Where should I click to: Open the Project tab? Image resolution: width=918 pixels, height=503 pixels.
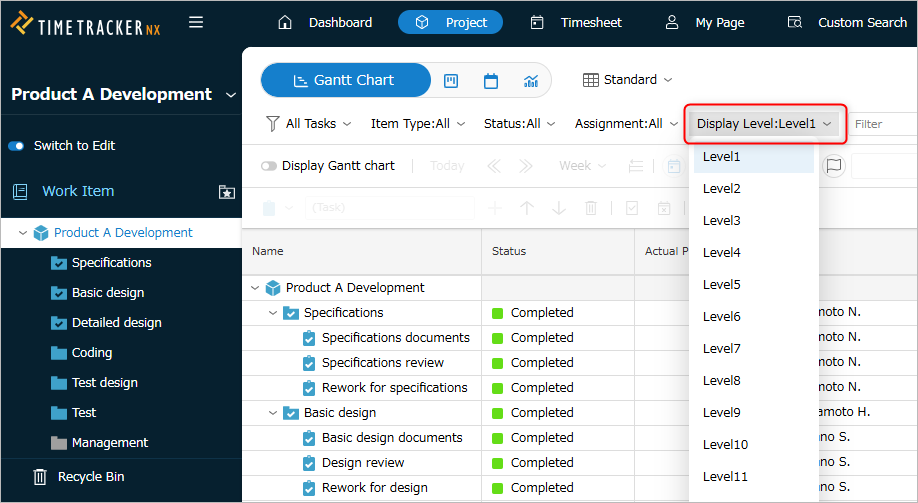[450, 22]
